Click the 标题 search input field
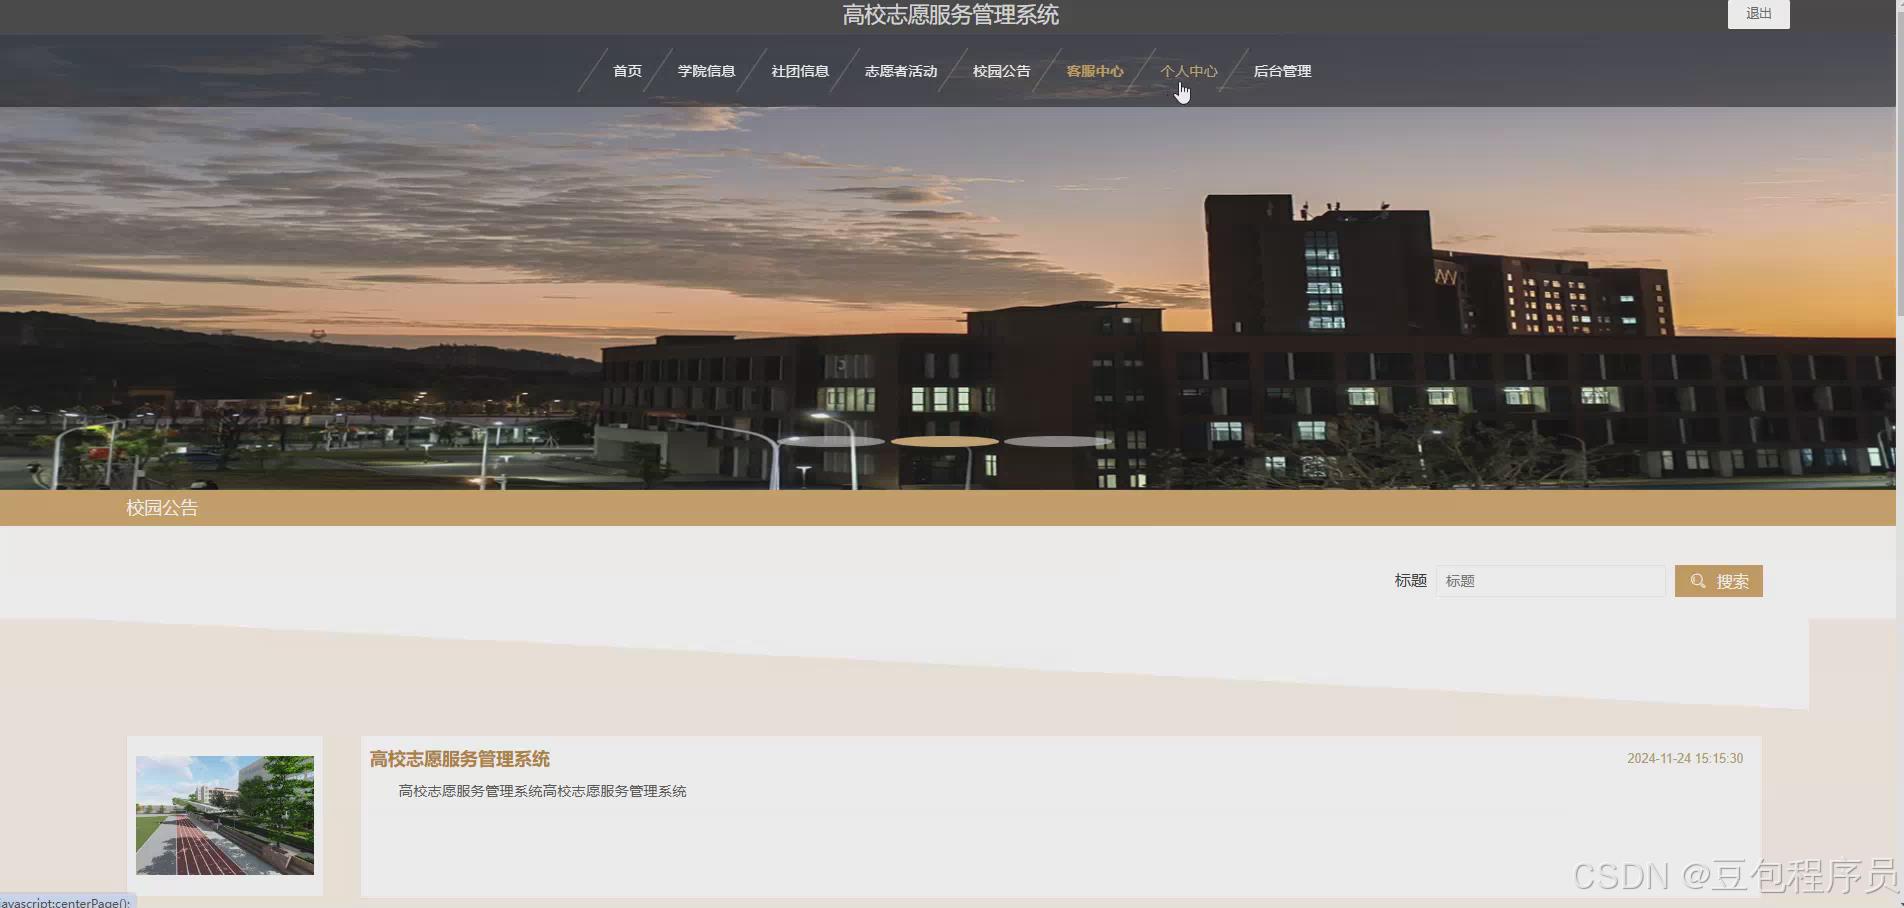 tap(1550, 580)
